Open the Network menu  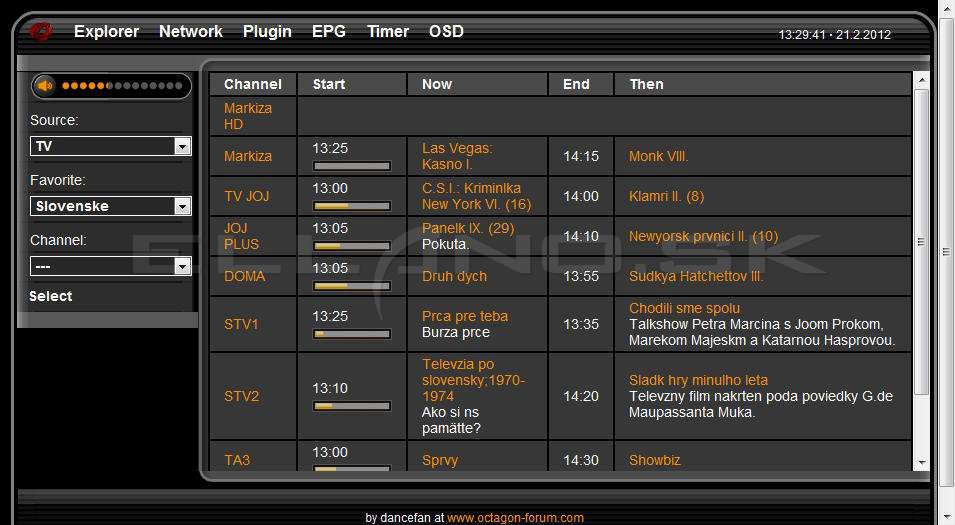pyautogui.click(x=191, y=31)
